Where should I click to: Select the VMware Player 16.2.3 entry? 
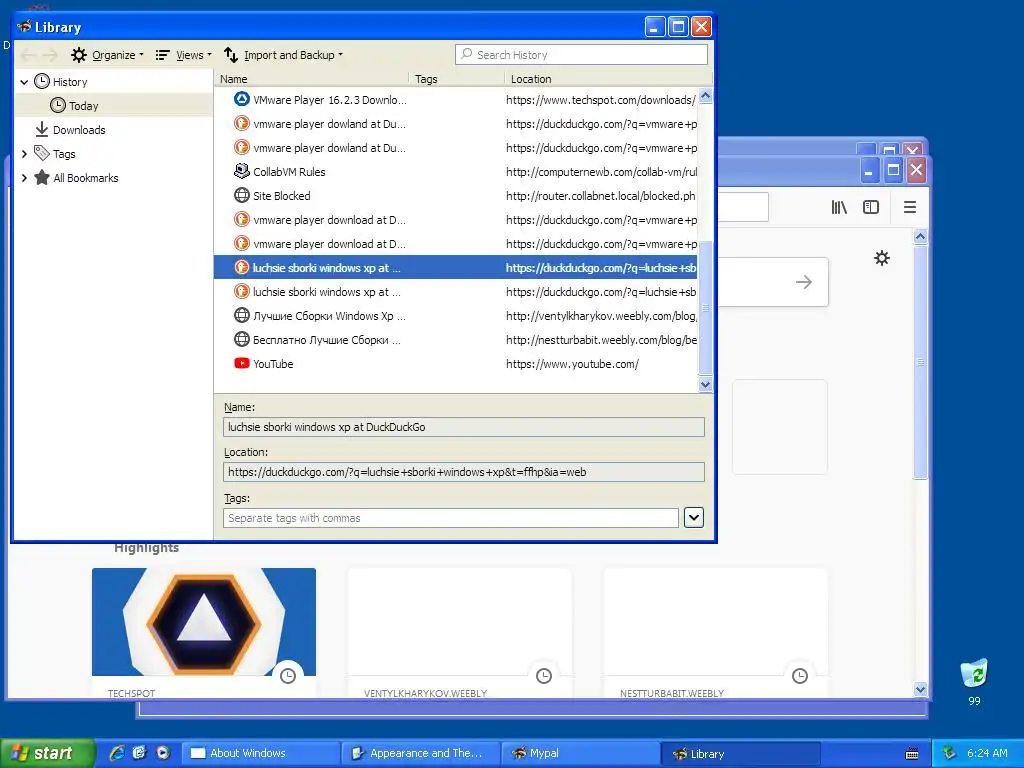456,100
